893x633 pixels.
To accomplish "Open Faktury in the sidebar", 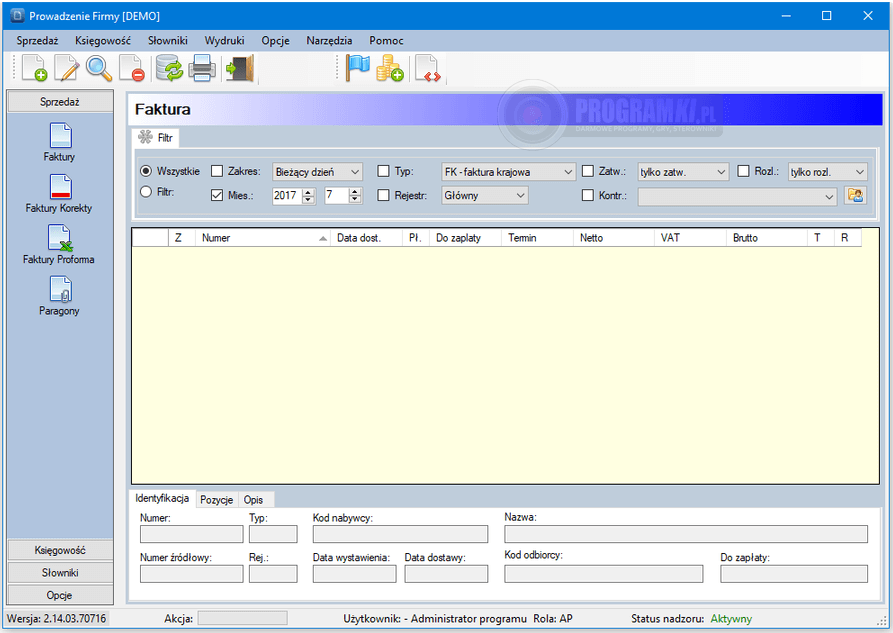I will click(x=59, y=142).
